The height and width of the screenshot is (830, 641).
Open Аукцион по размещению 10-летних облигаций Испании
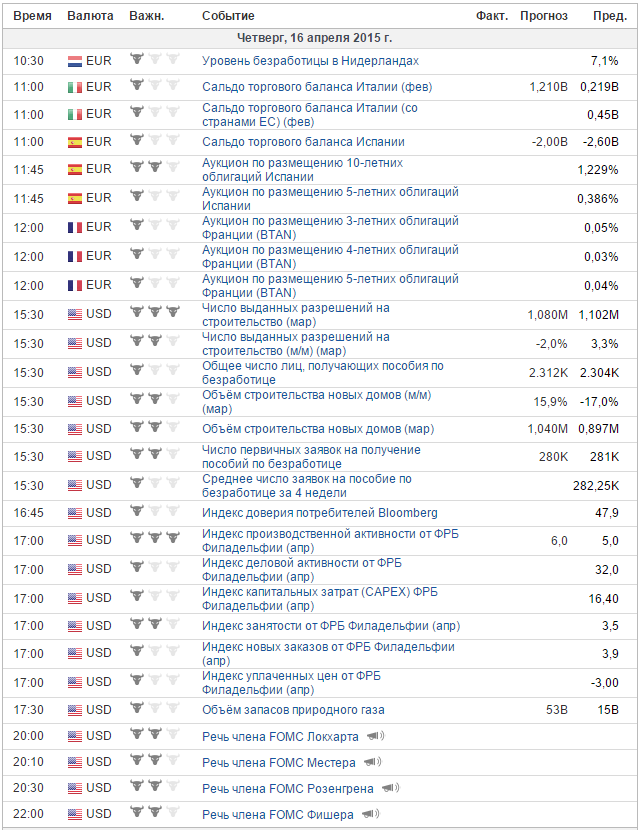click(302, 170)
